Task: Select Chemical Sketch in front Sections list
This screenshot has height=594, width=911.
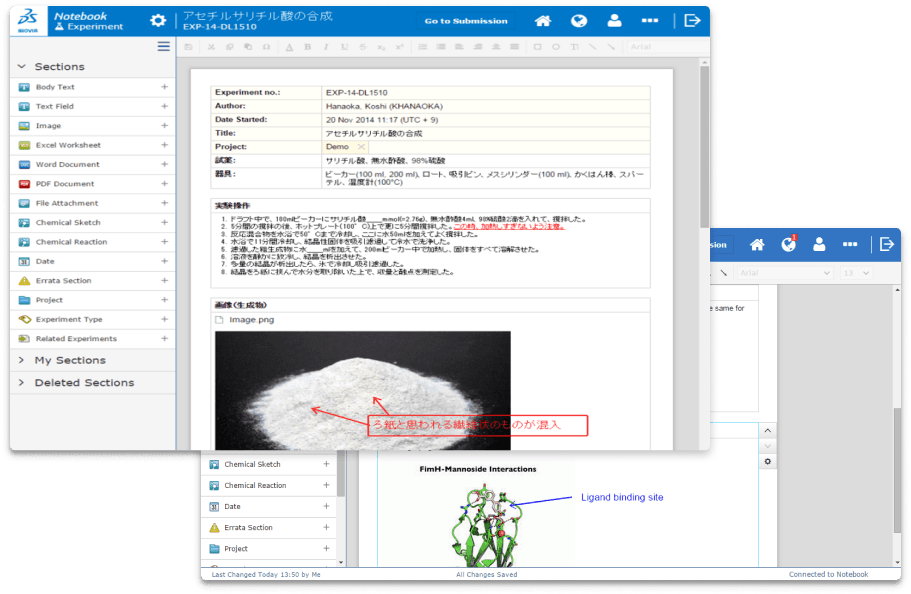Action: 68,223
